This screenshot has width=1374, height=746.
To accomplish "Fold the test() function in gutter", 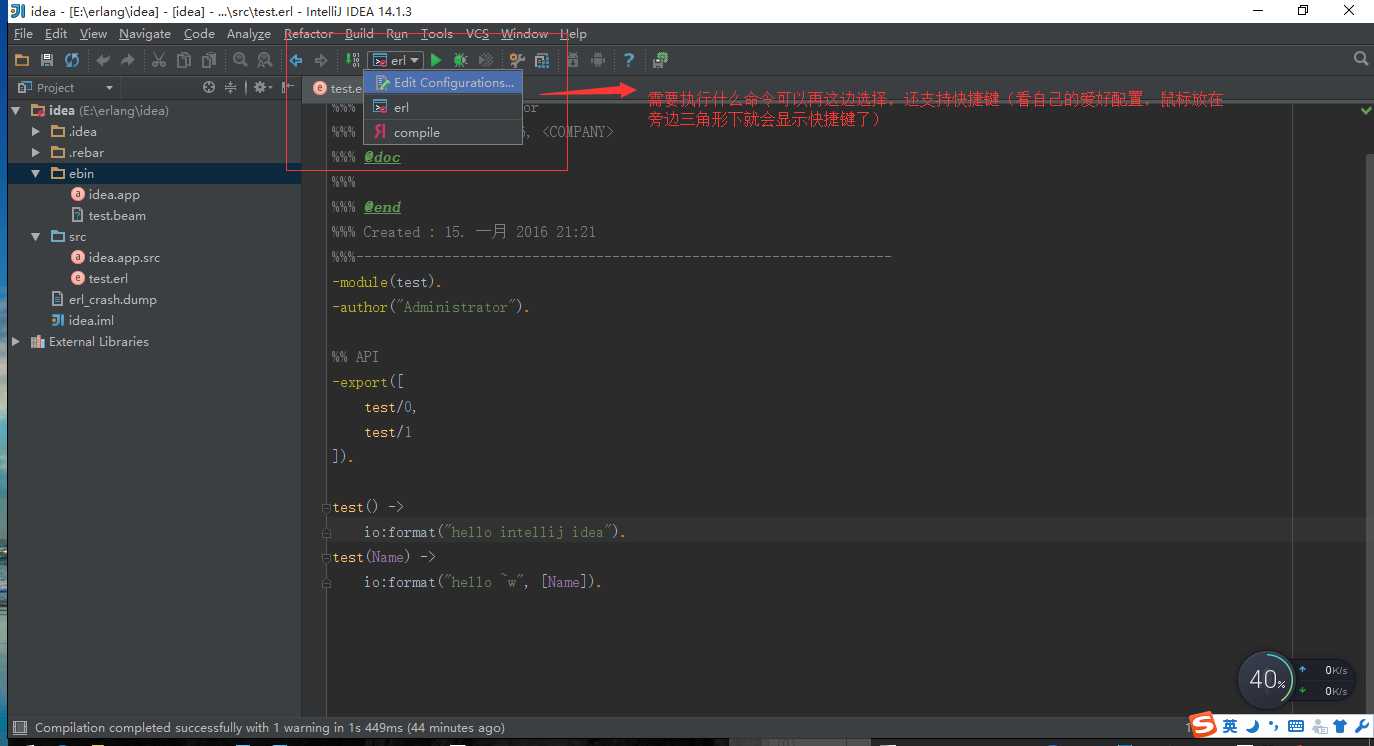I will tap(327, 508).
